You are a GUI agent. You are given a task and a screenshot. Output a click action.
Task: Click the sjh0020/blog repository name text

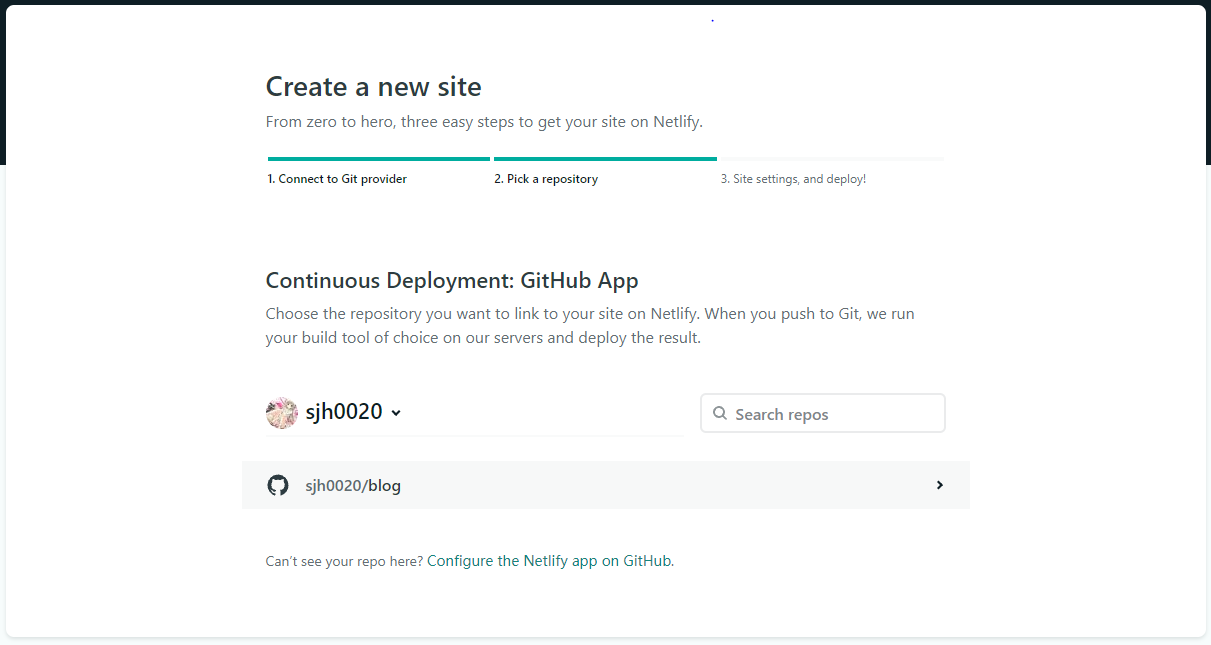click(352, 485)
